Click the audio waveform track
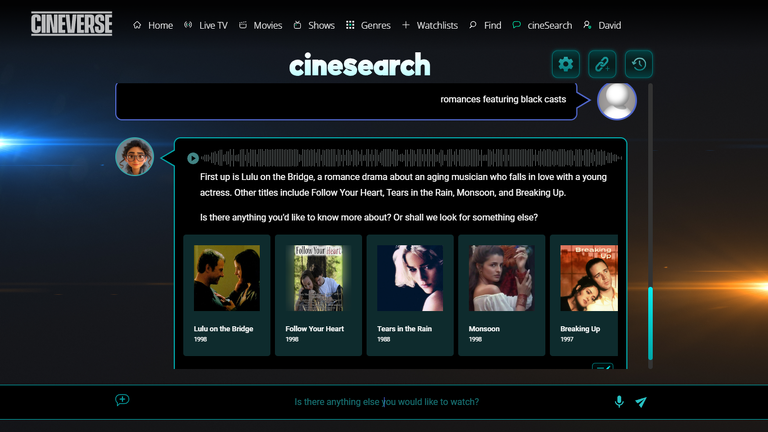768x432 pixels. [x=411, y=158]
